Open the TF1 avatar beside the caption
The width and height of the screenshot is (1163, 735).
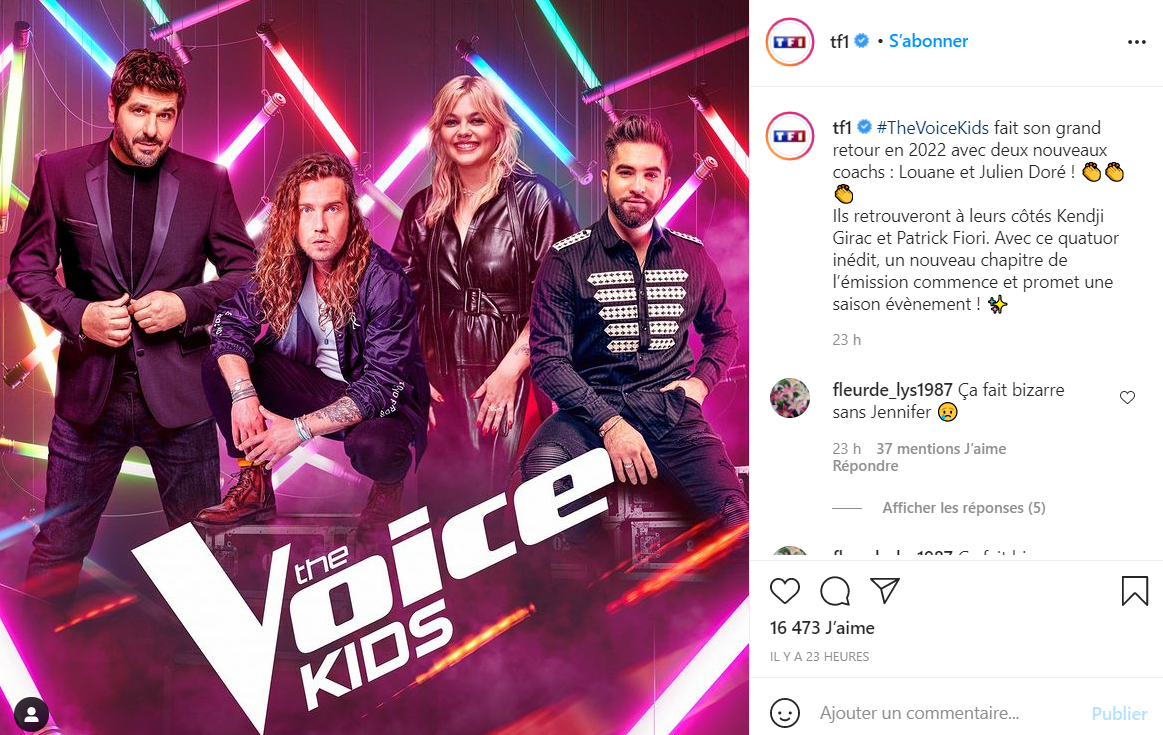tap(790, 136)
